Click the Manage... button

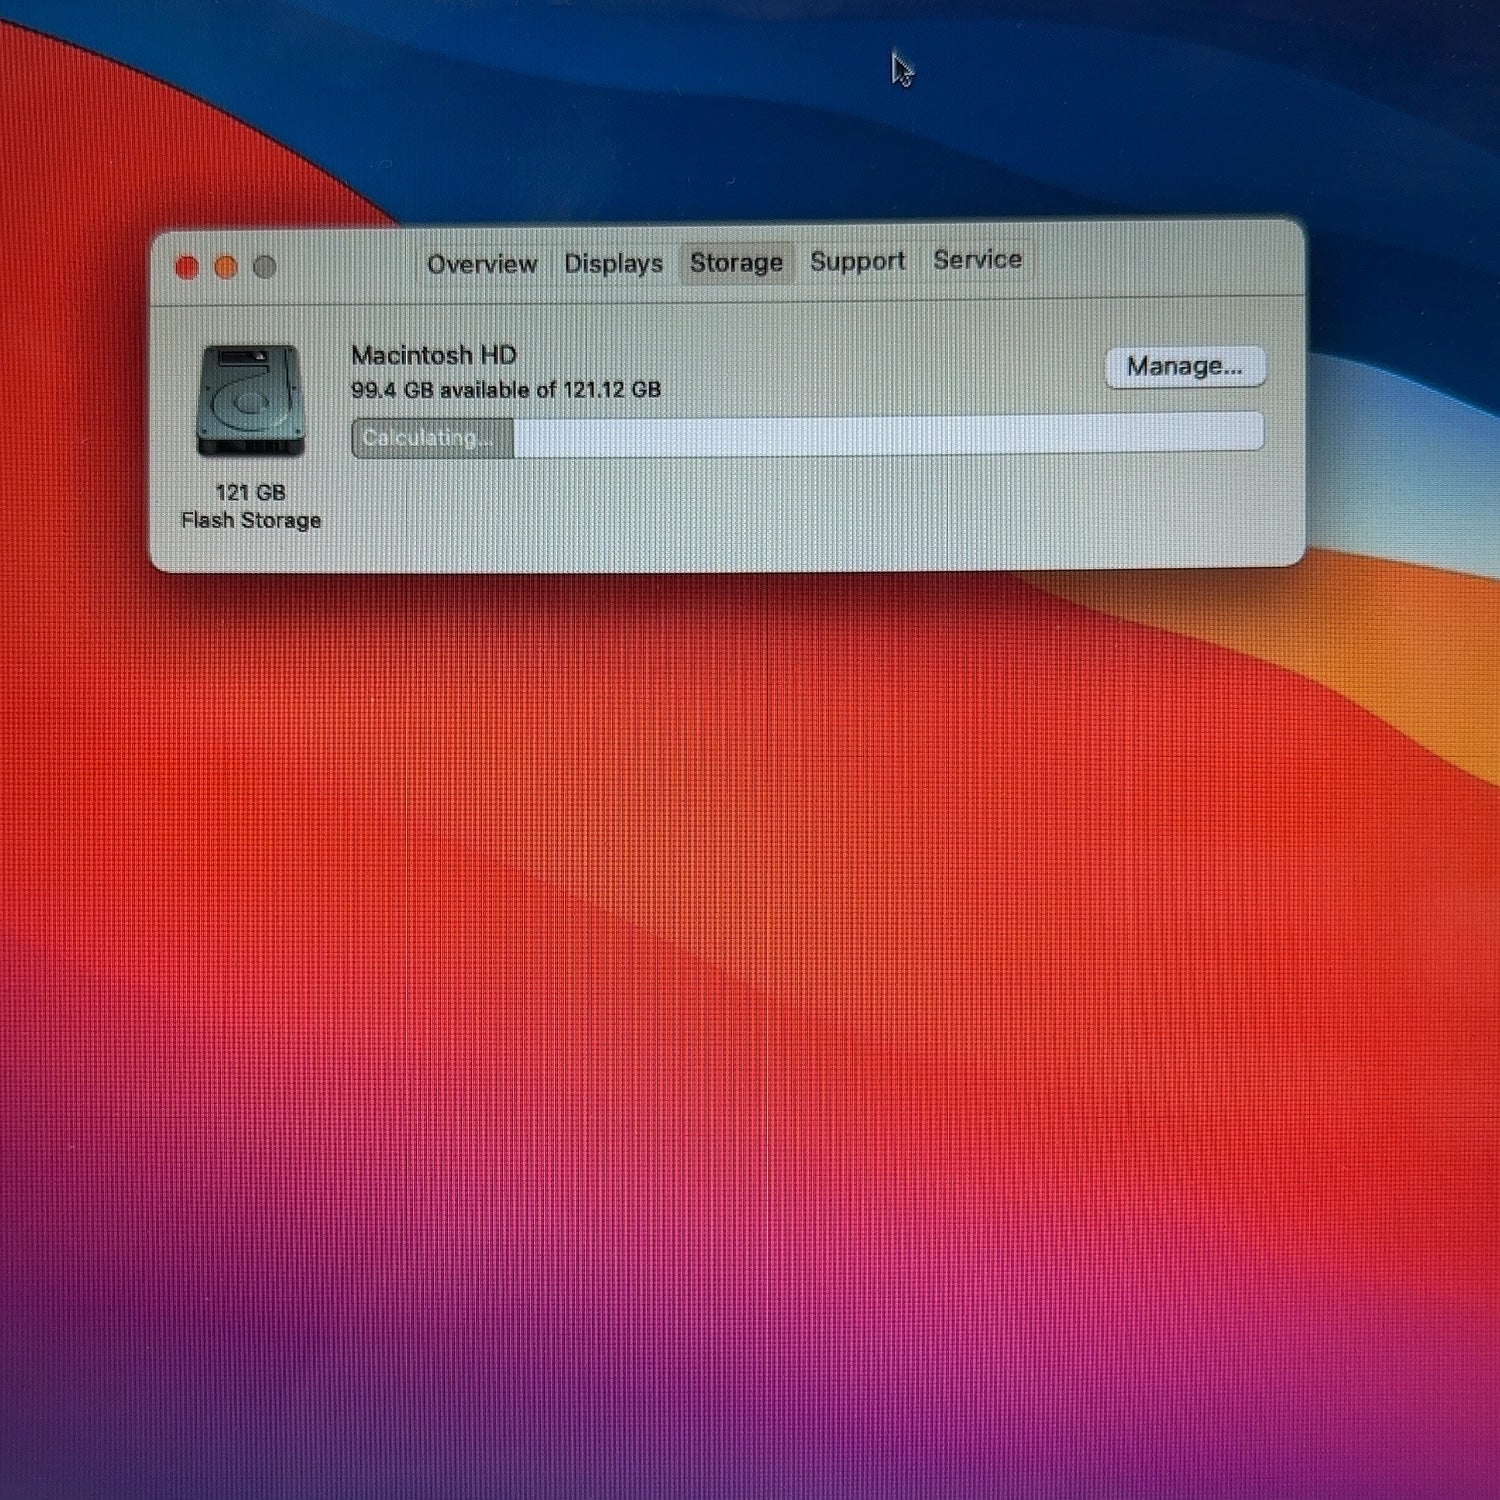click(x=1185, y=366)
